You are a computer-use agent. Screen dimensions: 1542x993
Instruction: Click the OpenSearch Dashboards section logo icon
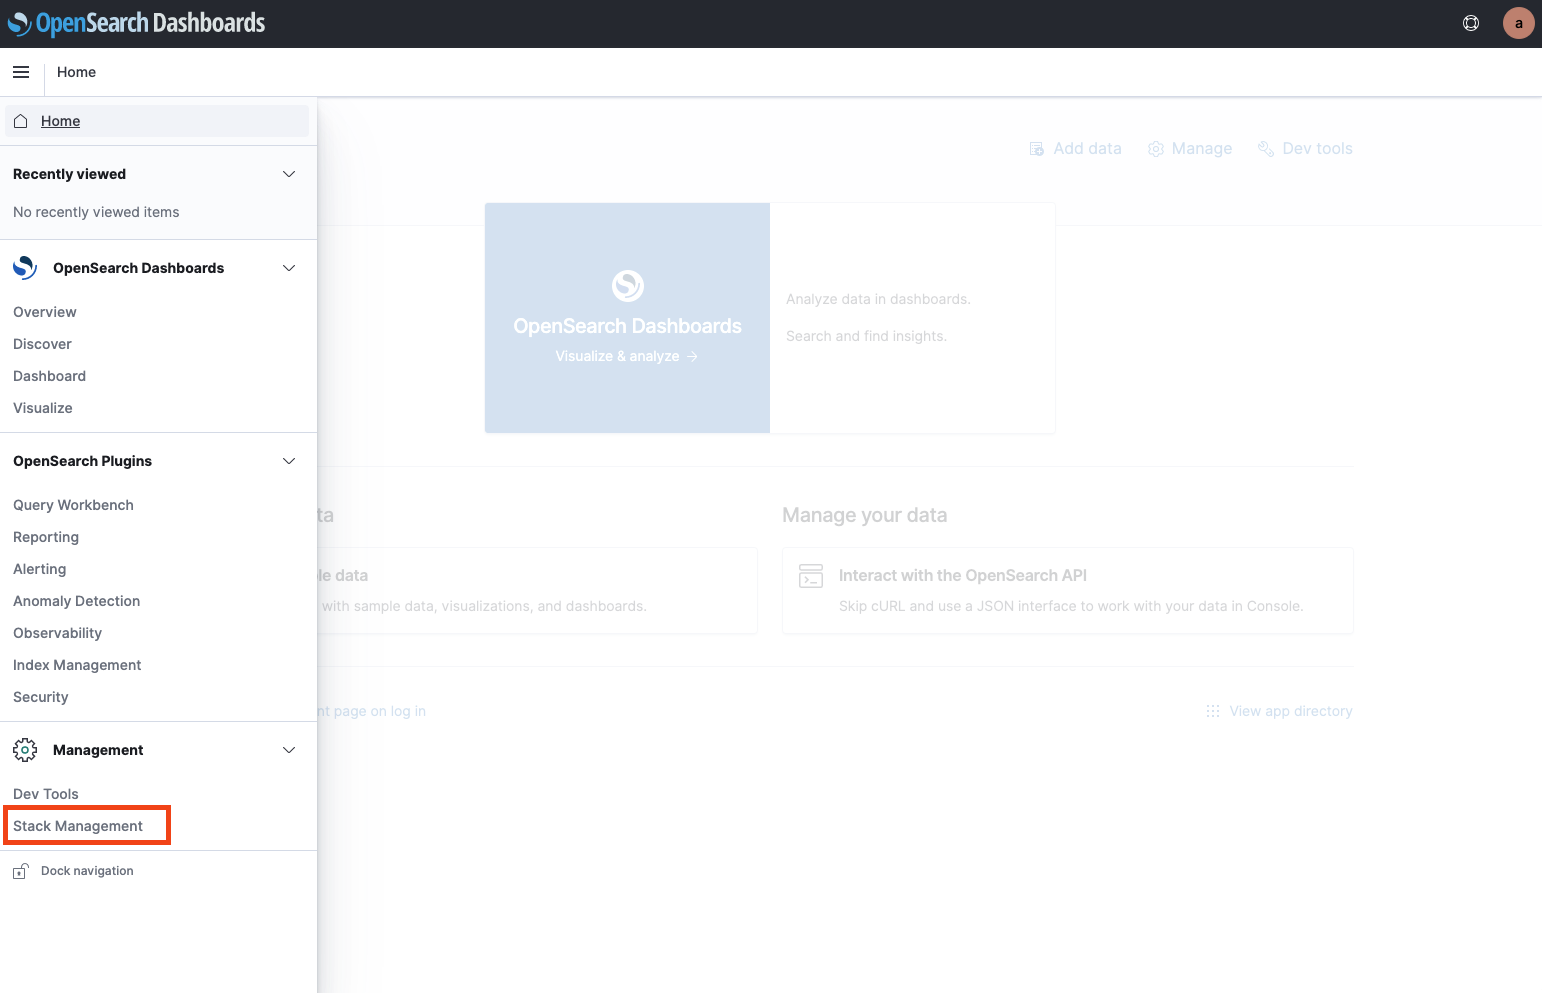point(25,268)
